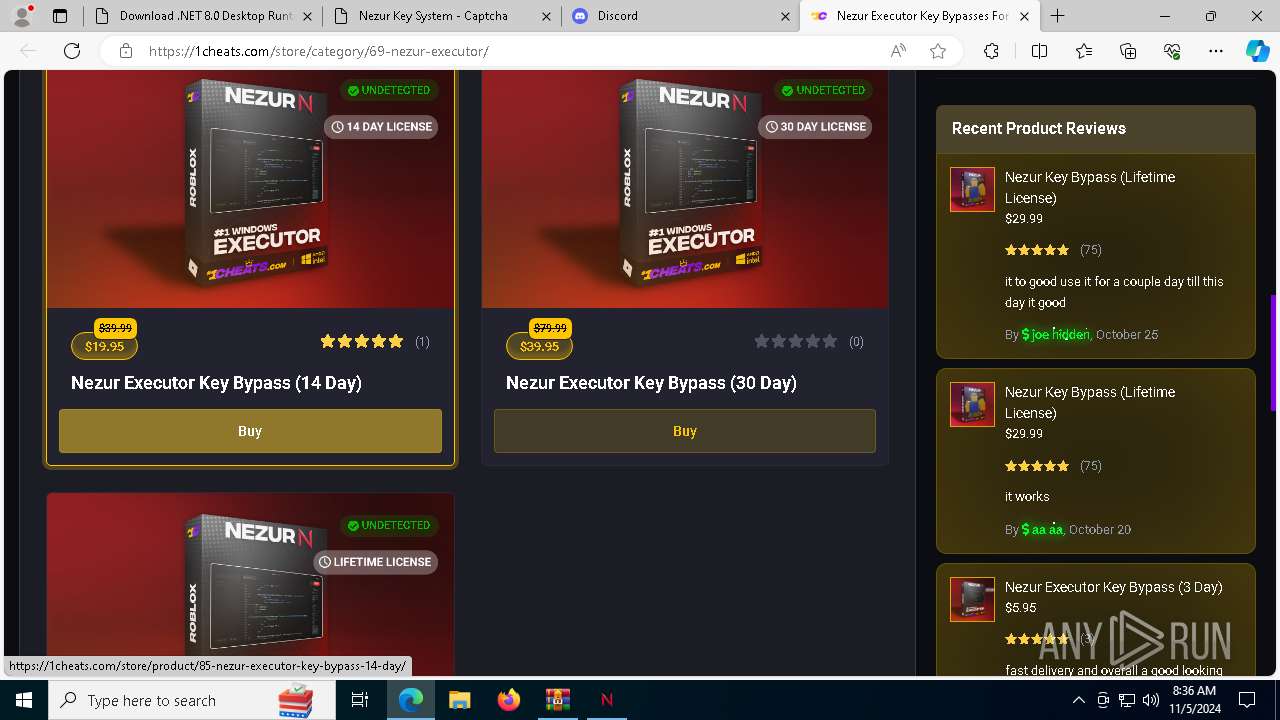1280x720 pixels.
Task: Refresh the page with the reload icon
Action: tap(72, 51)
